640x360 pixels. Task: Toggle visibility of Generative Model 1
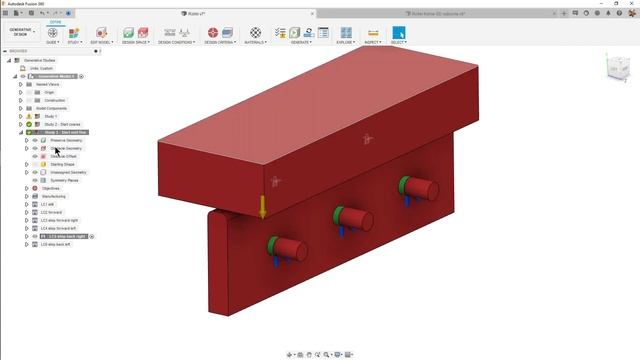[23, 76]
